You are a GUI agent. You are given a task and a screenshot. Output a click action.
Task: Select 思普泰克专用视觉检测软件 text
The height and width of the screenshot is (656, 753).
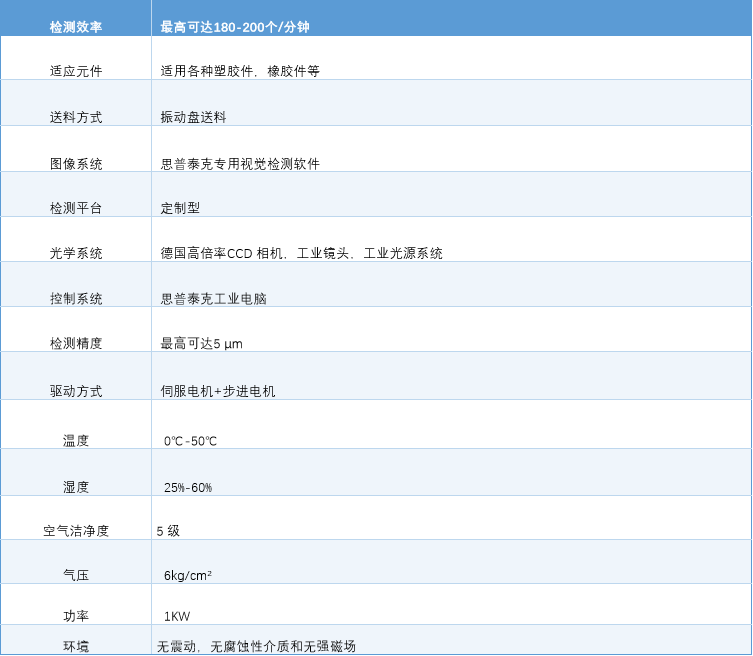pyautogui.click(x=240, y=164)
